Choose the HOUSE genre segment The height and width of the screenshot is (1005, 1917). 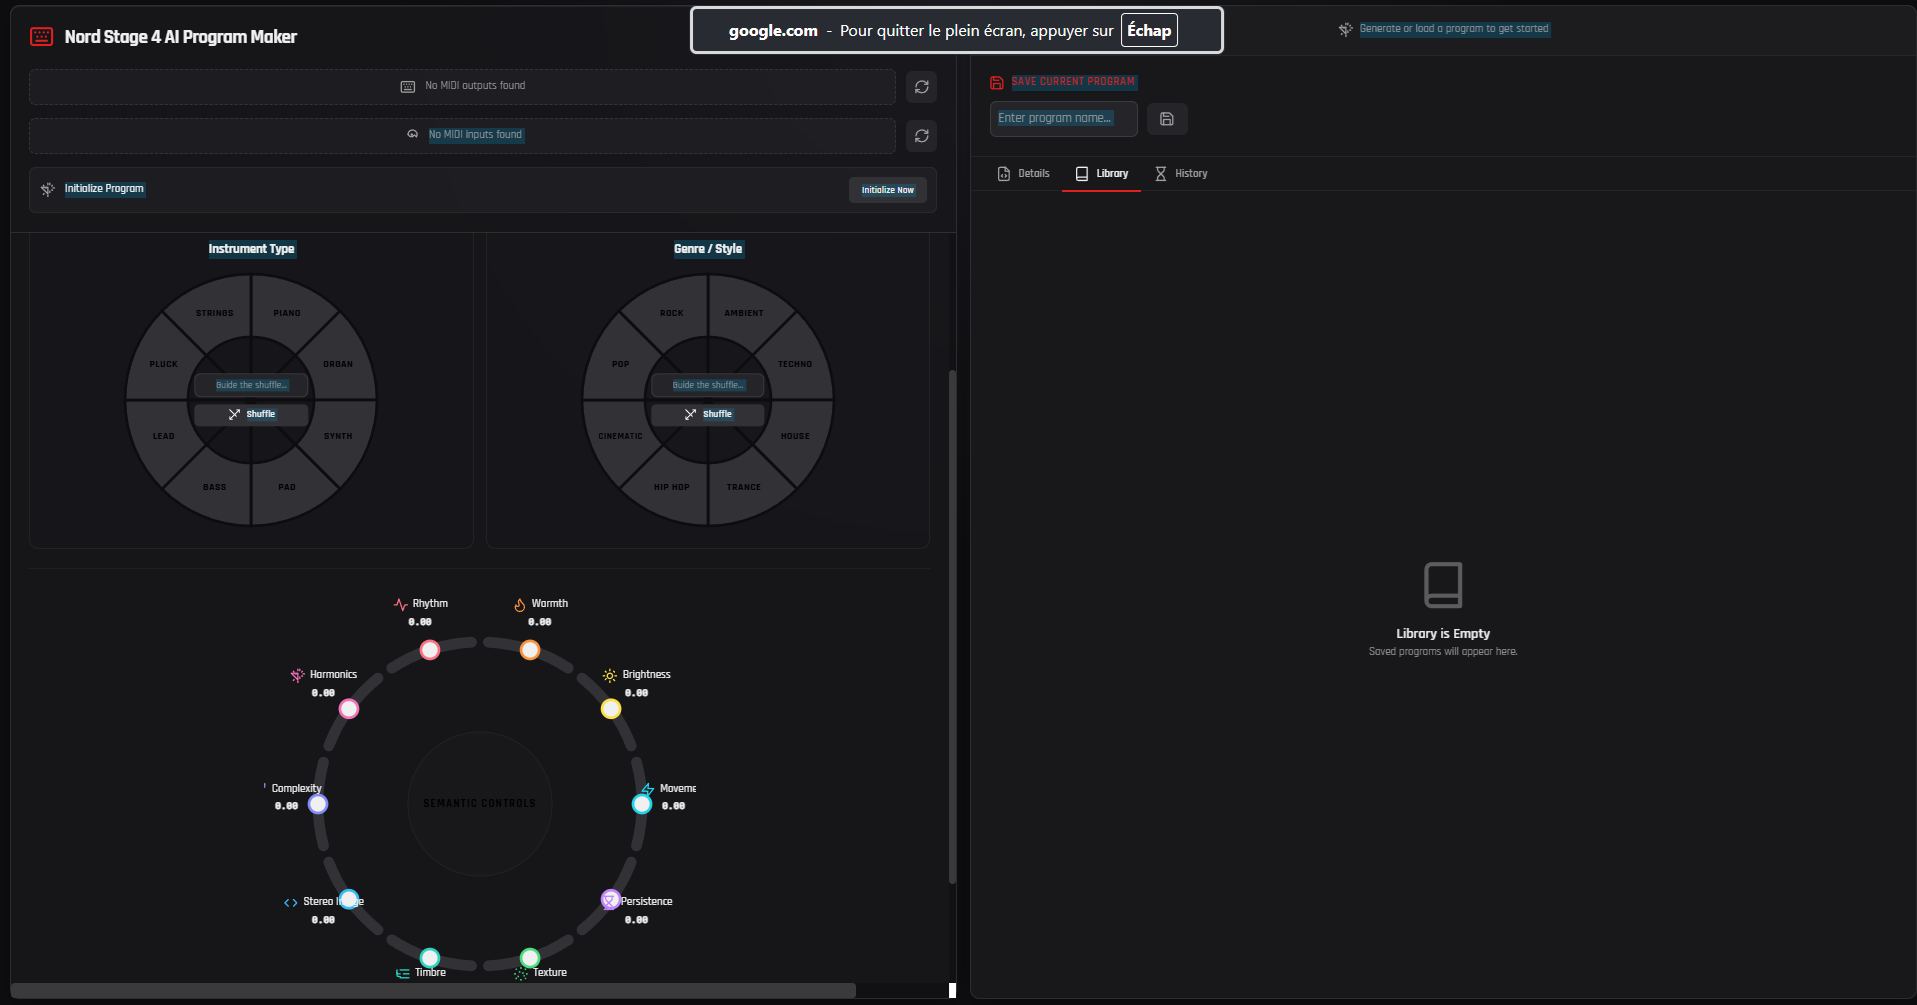pos(795,436)
